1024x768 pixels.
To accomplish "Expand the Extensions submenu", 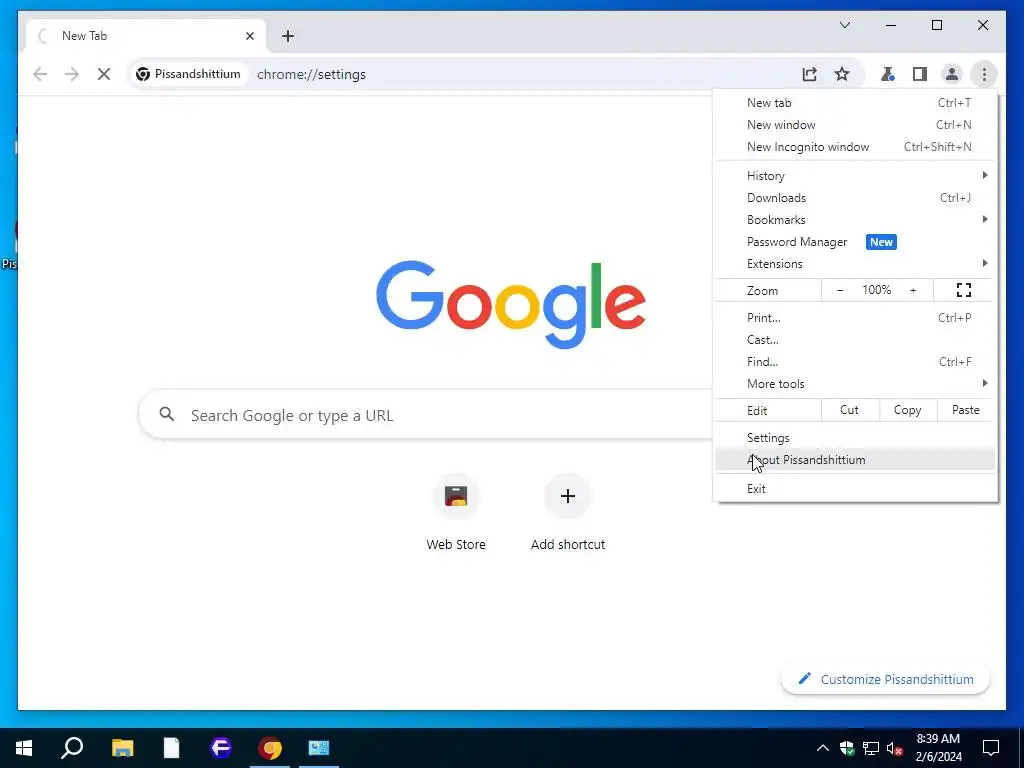I will coord(855,264).
